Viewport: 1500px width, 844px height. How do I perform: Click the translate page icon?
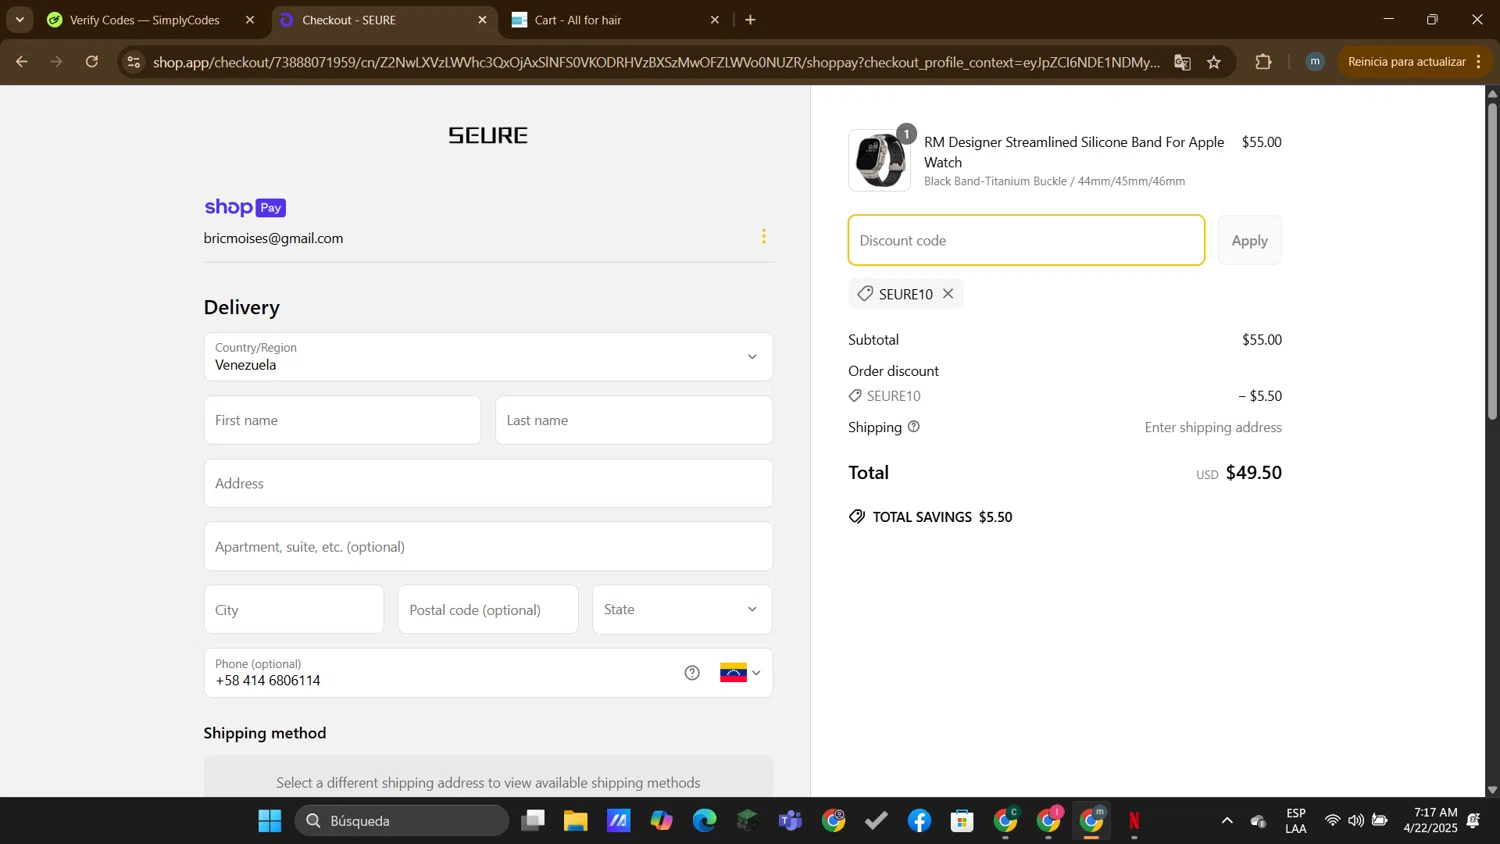(1182, 62)
